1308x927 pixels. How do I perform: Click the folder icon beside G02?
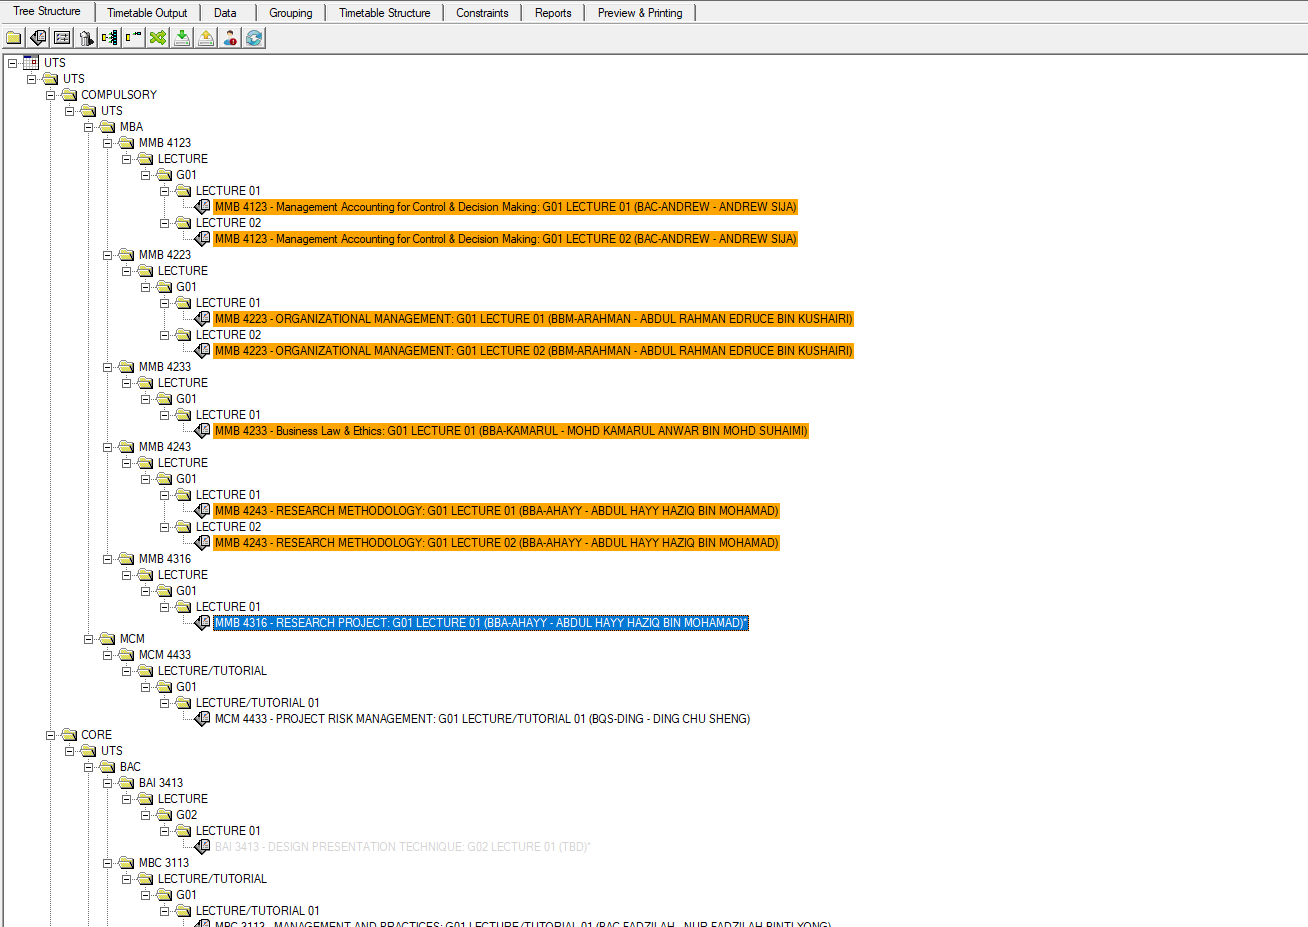click(165, 815)
